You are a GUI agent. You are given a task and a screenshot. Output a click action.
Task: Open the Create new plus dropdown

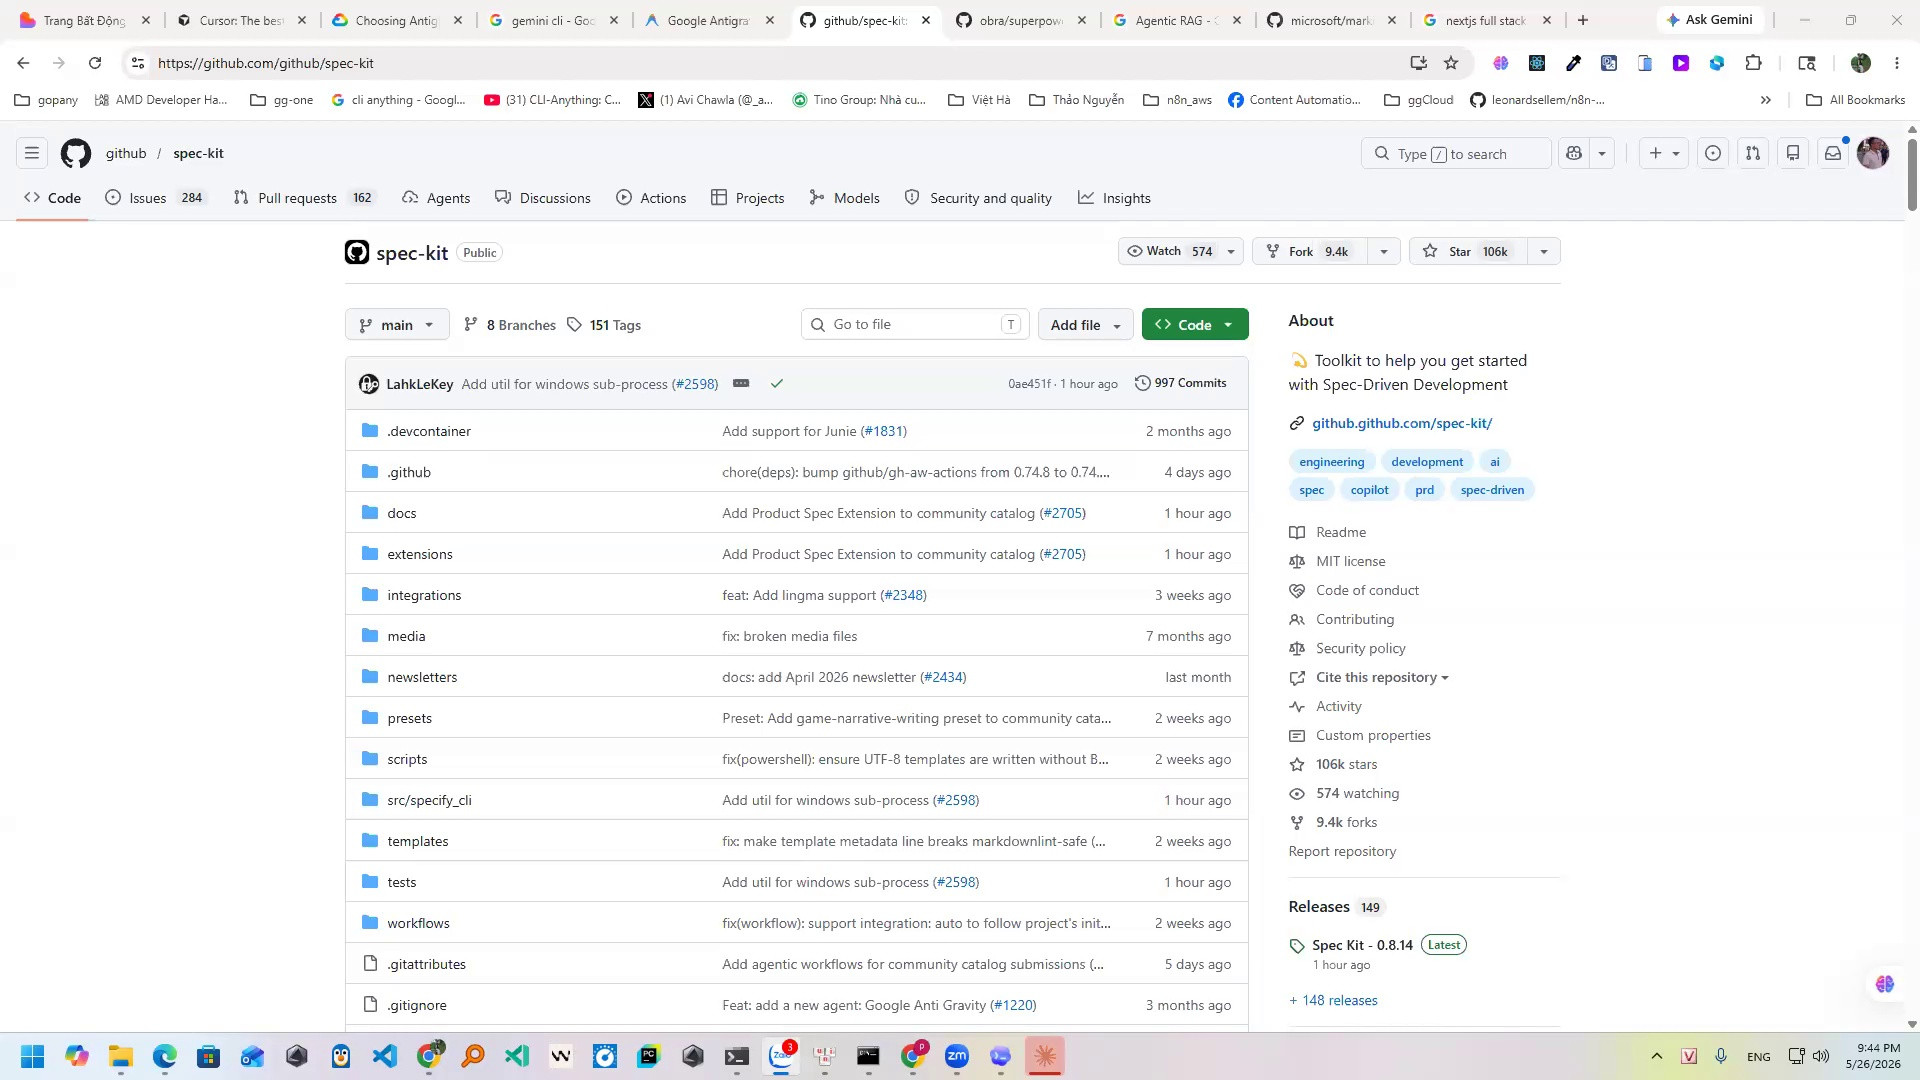pyautogui.click(x=1664, y=154)
